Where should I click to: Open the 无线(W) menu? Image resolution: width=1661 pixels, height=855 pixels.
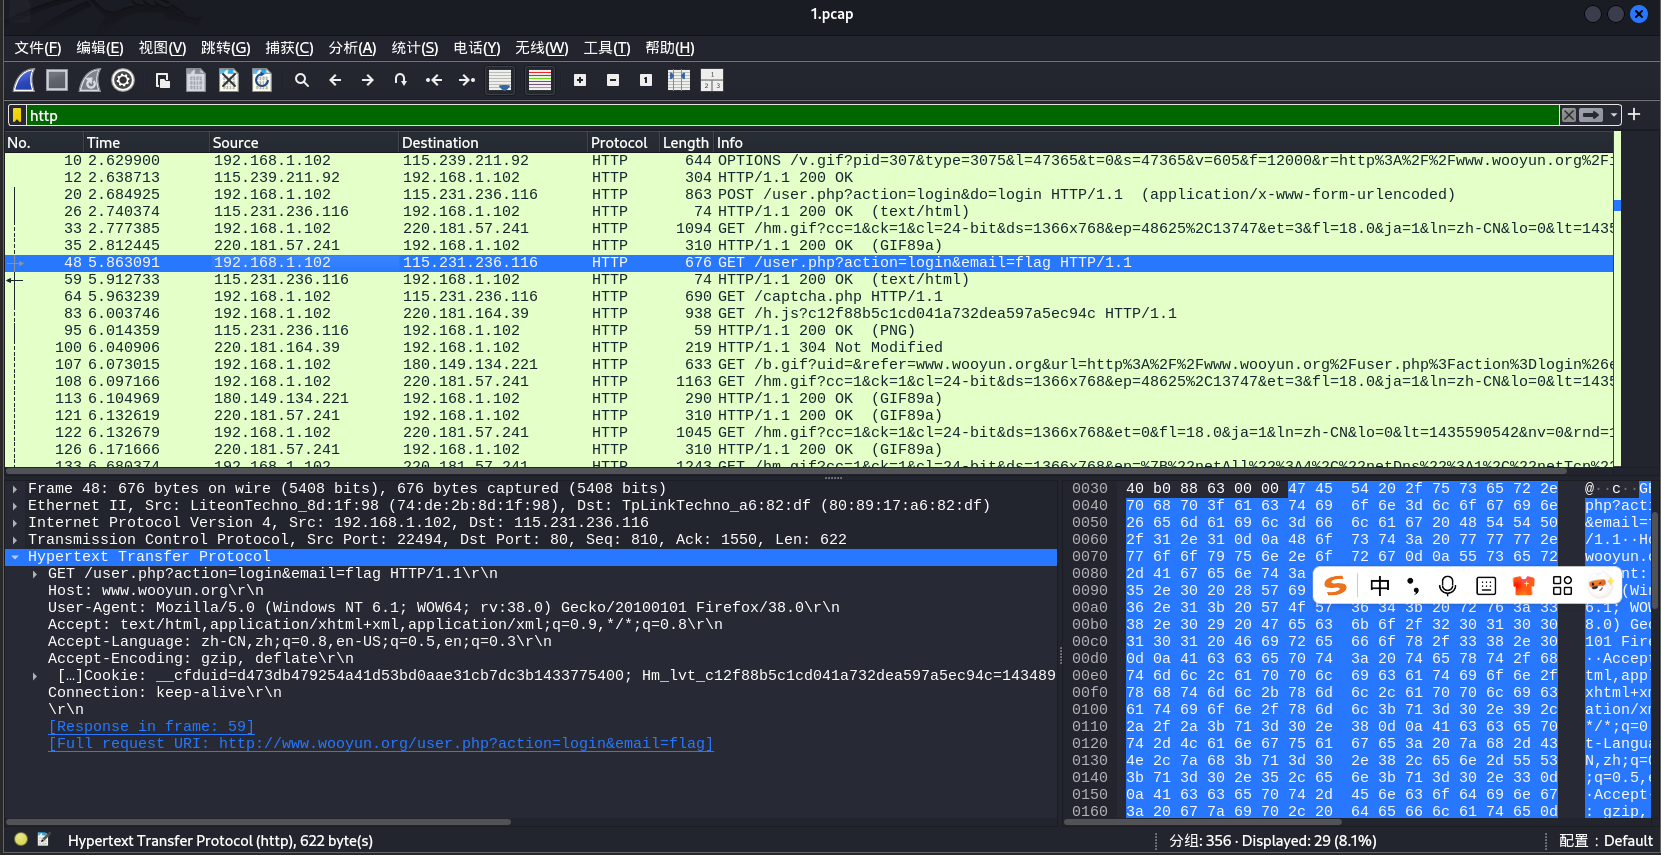click(541, 48)
